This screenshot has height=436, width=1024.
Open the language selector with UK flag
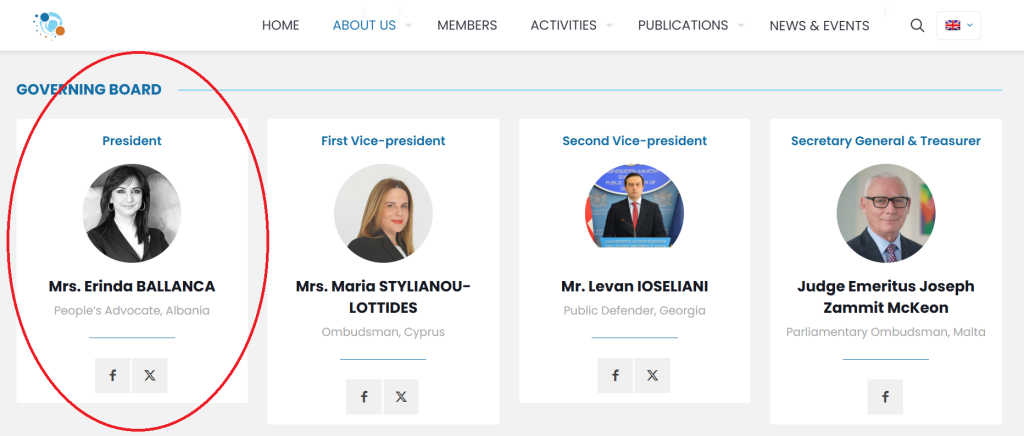pos(958,26)
